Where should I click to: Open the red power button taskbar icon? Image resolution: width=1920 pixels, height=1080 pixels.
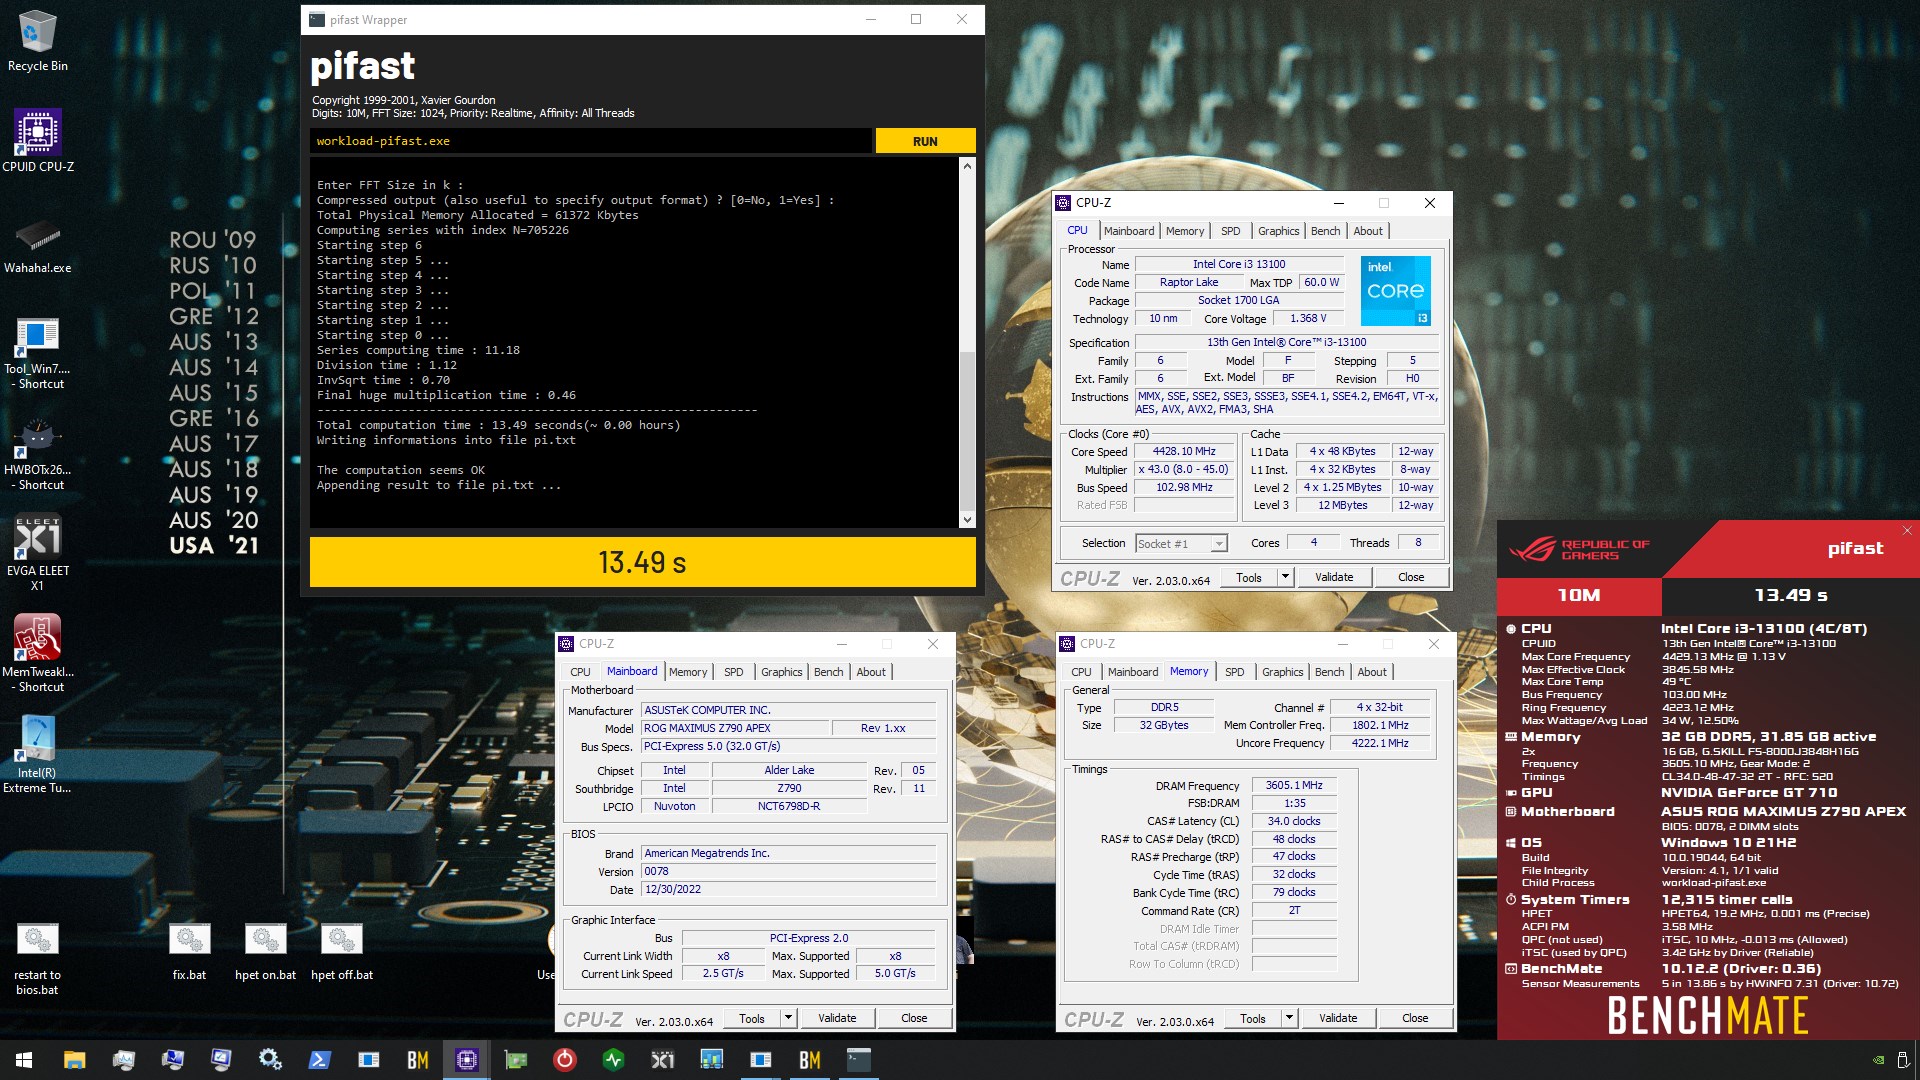565,1060
